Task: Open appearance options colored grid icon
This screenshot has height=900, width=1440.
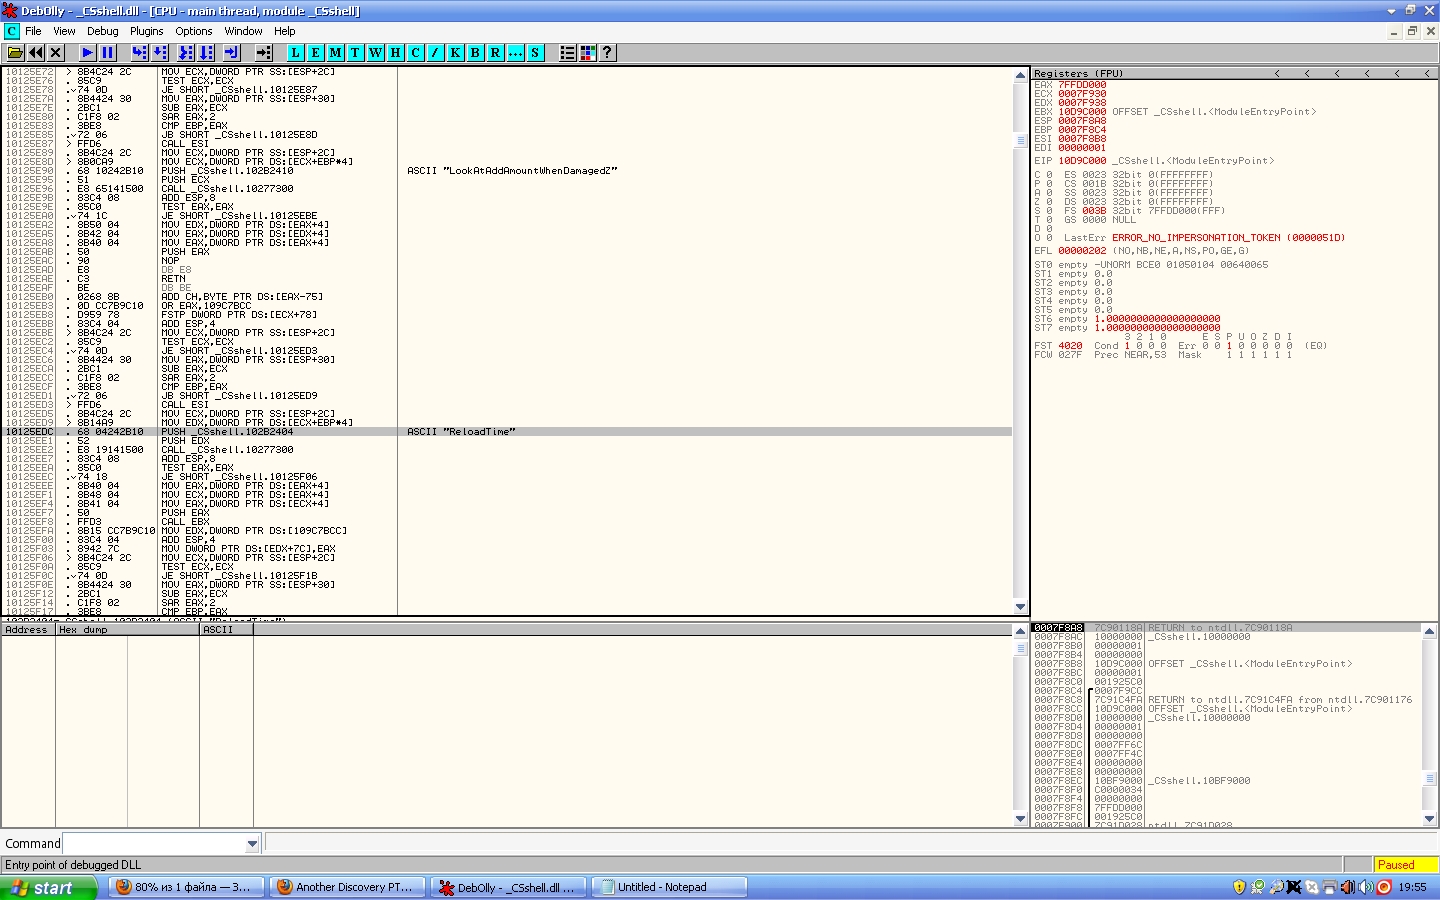Action: pyautogui.click(x=588, y=52)
